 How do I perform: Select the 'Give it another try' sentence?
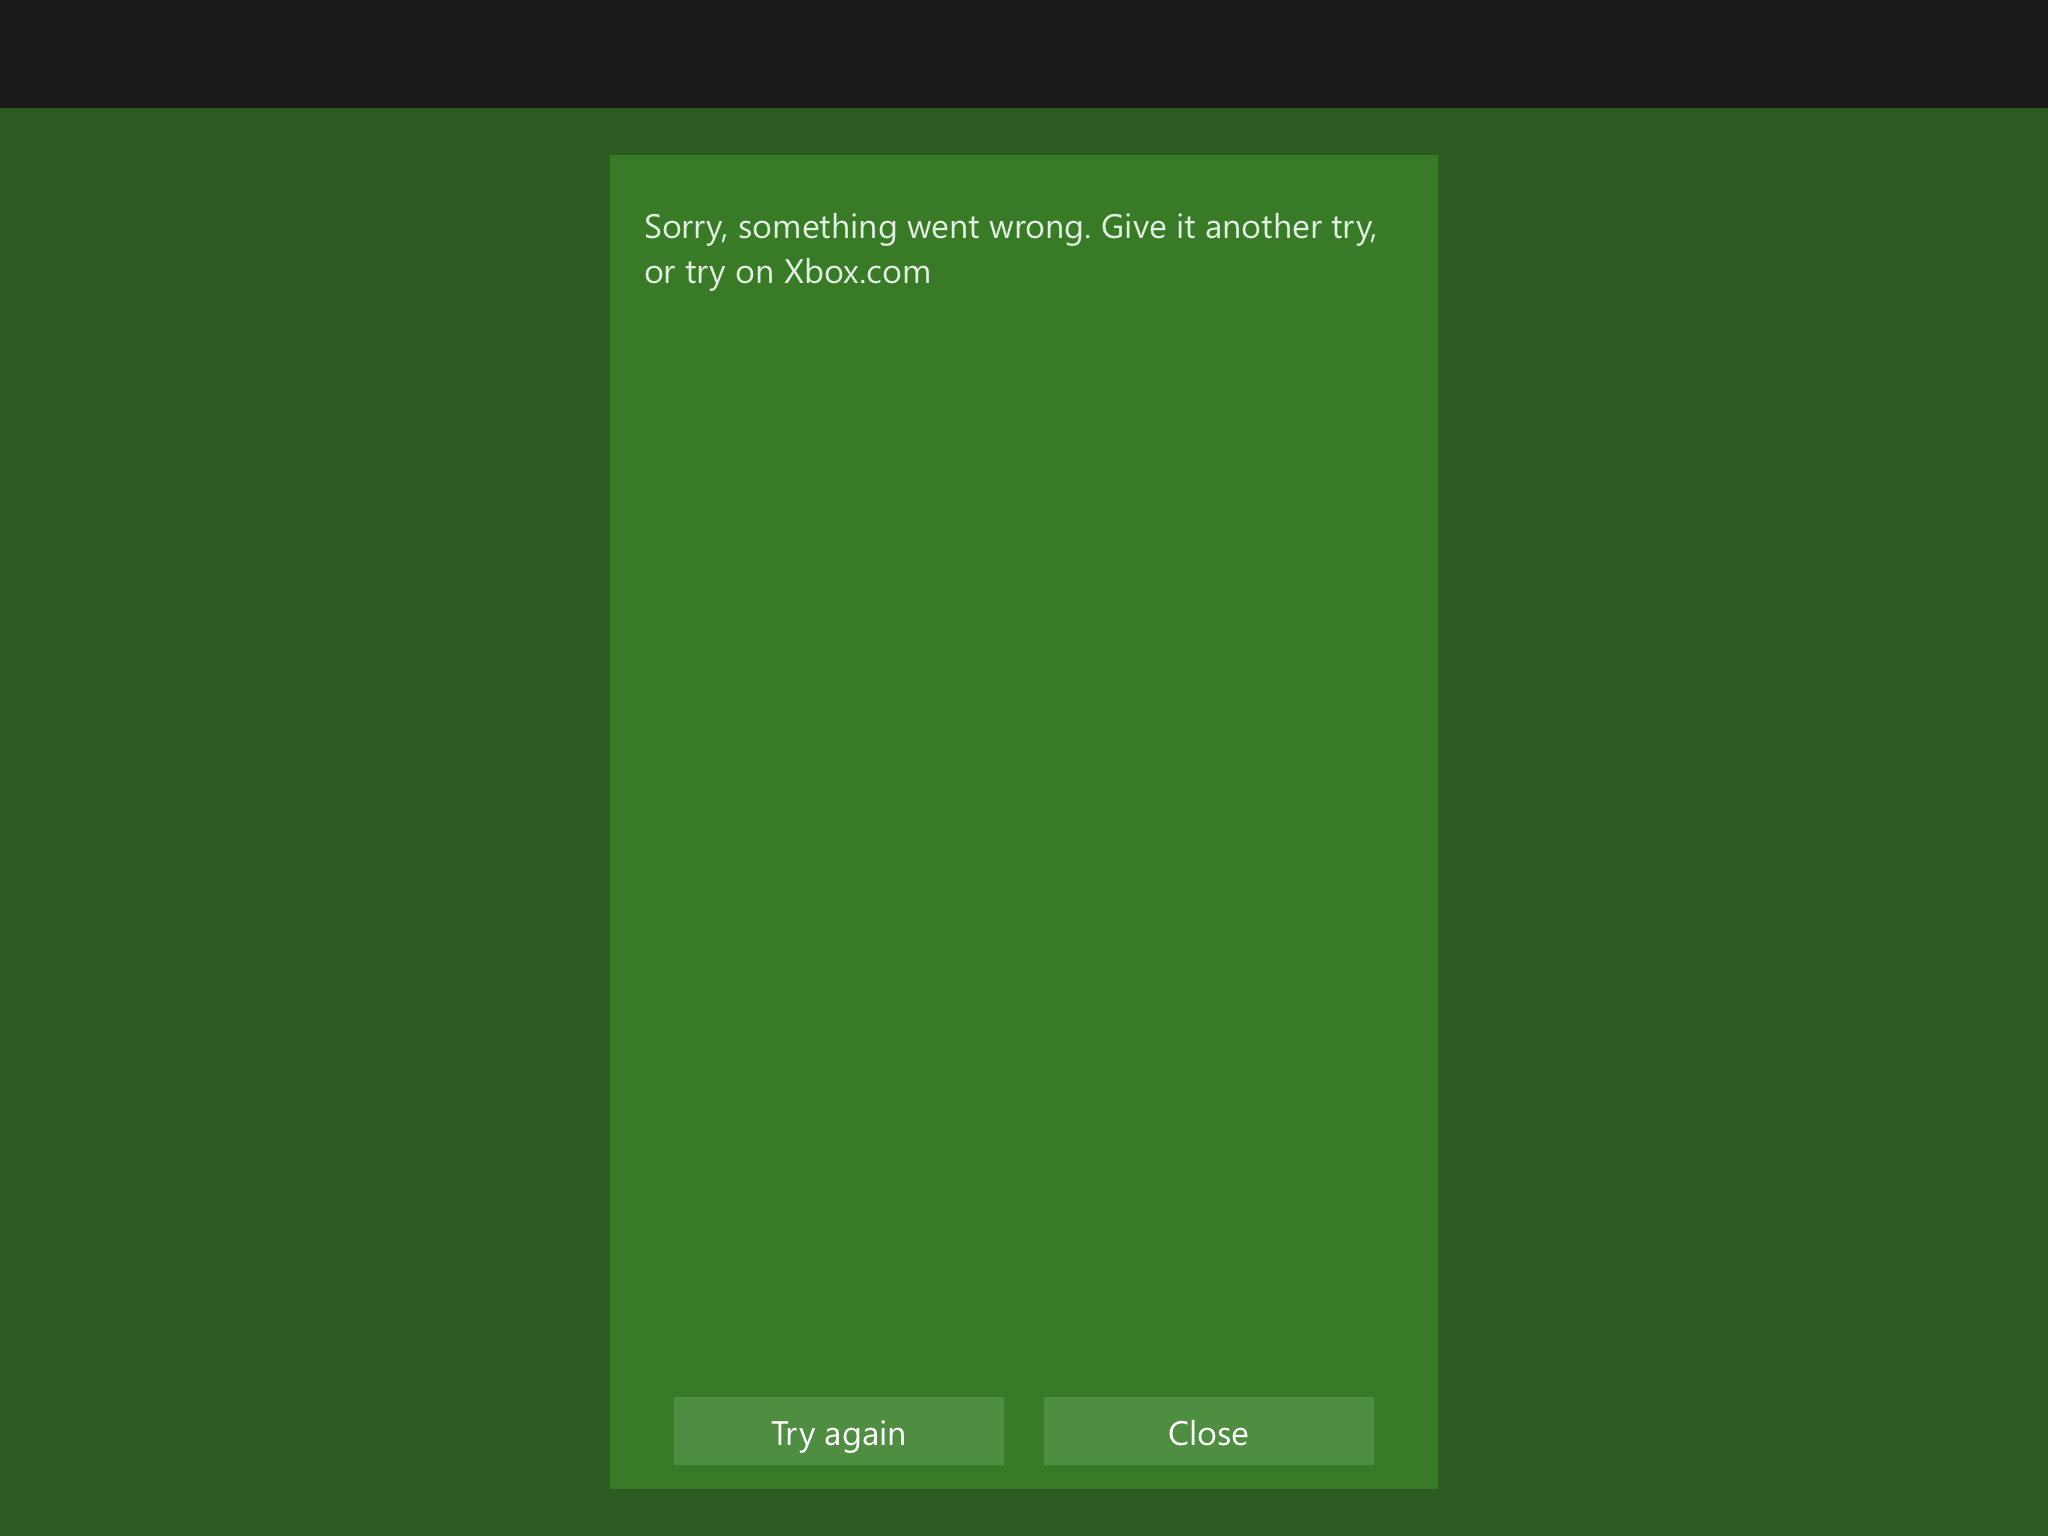[1238, 228]
